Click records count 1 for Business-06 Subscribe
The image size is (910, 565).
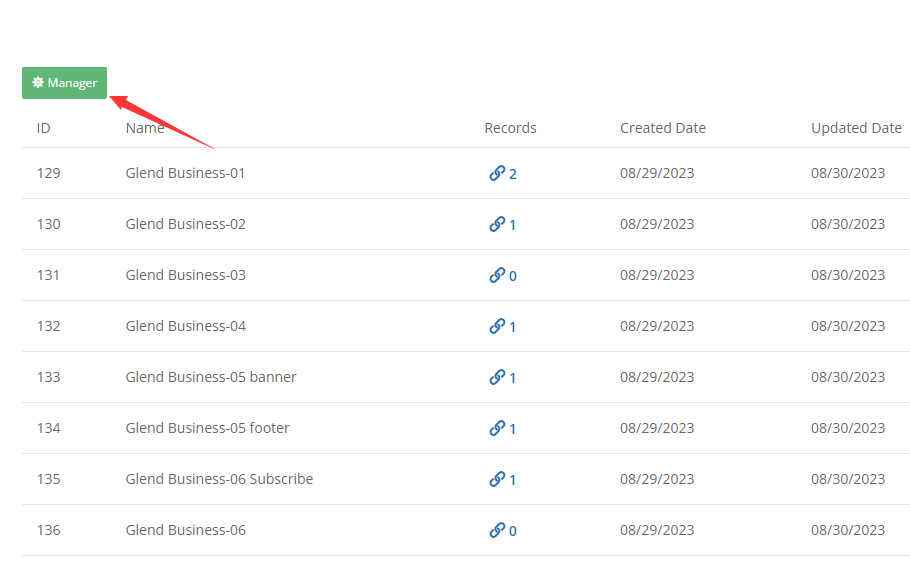point(512,480)
